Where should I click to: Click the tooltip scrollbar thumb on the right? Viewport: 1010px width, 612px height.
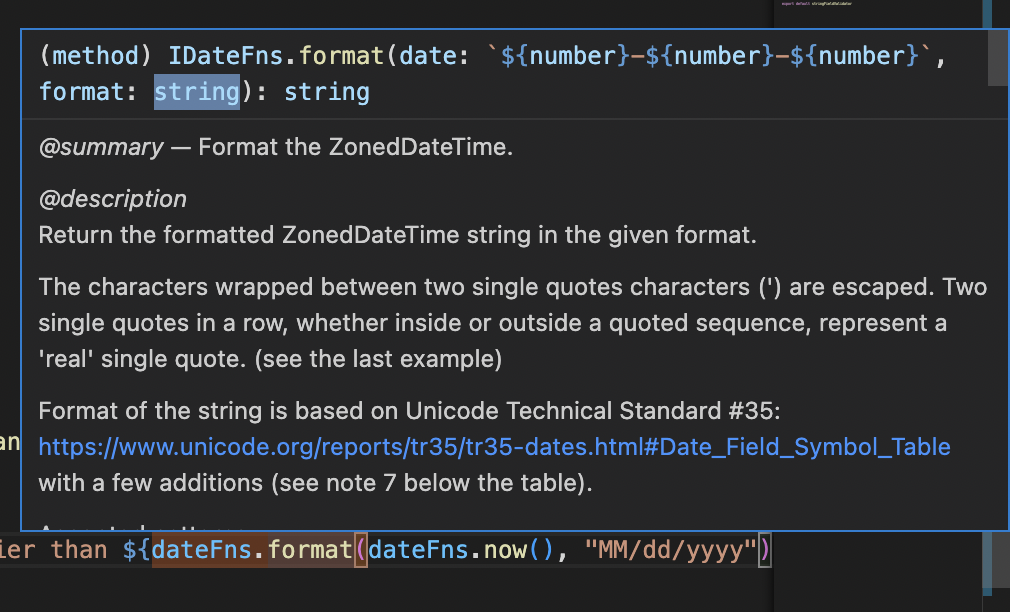(x=997, y=57)
